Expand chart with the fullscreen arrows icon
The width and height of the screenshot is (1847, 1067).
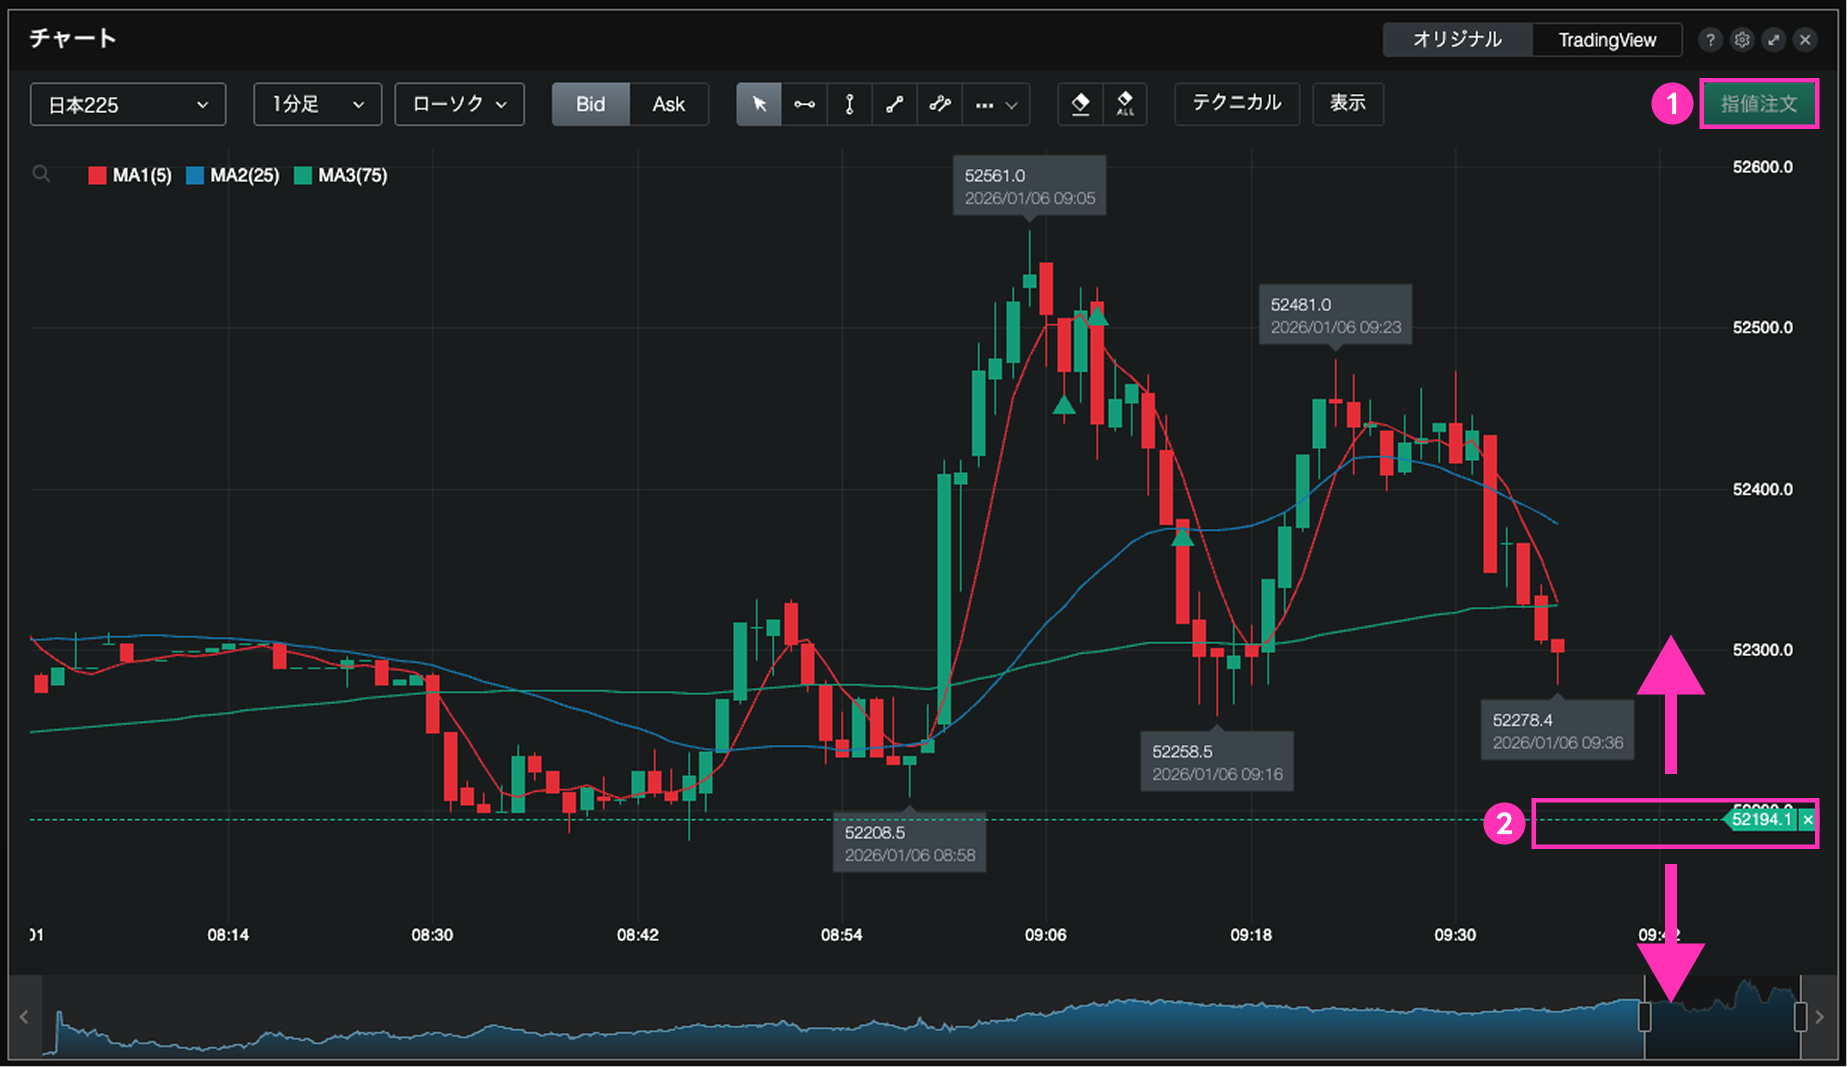tap(1774, 40)
